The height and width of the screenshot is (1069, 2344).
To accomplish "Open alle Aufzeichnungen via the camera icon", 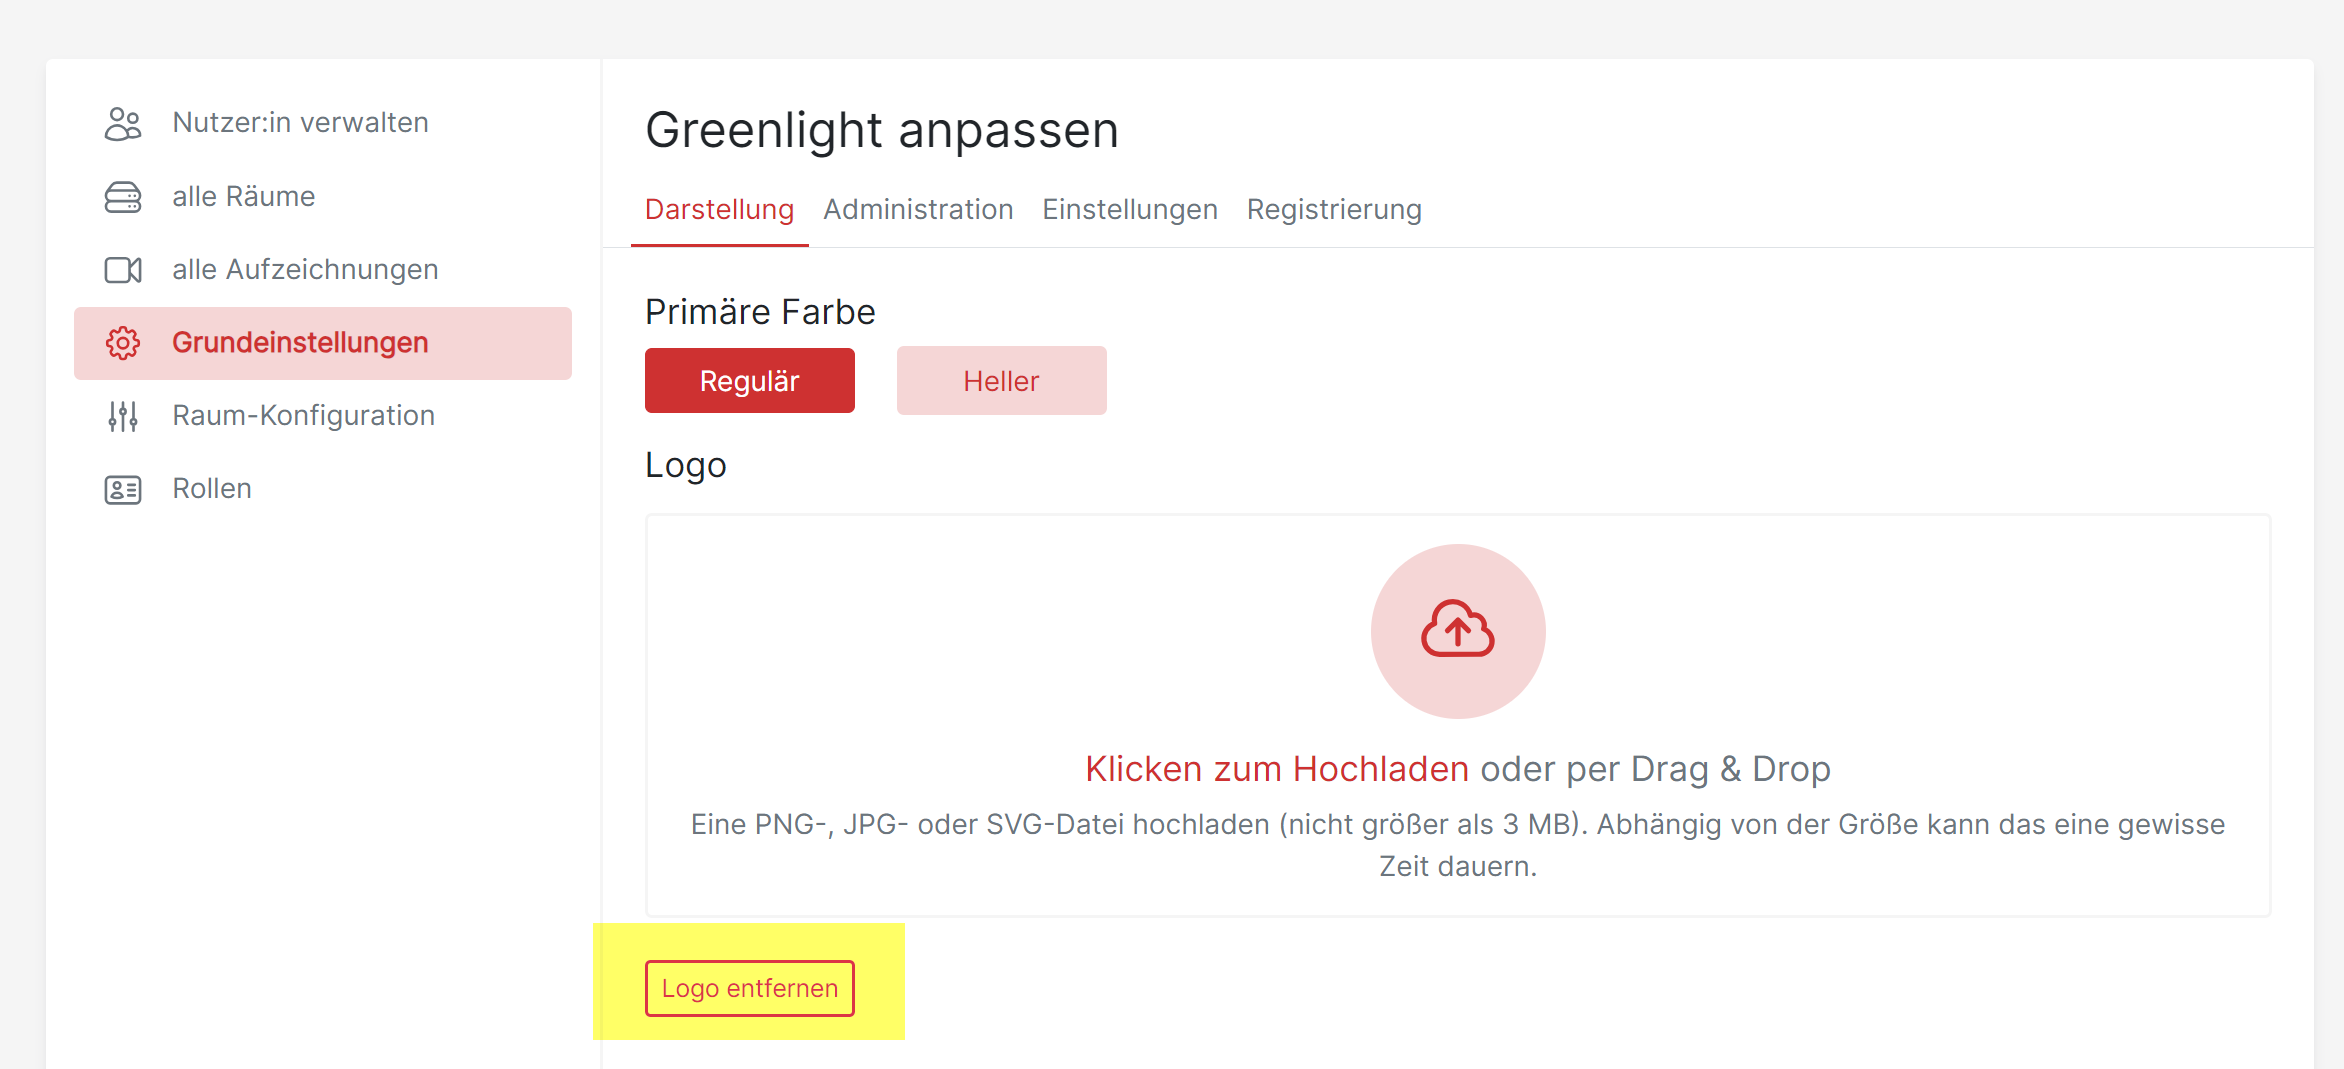I will (x=122, y=269).
